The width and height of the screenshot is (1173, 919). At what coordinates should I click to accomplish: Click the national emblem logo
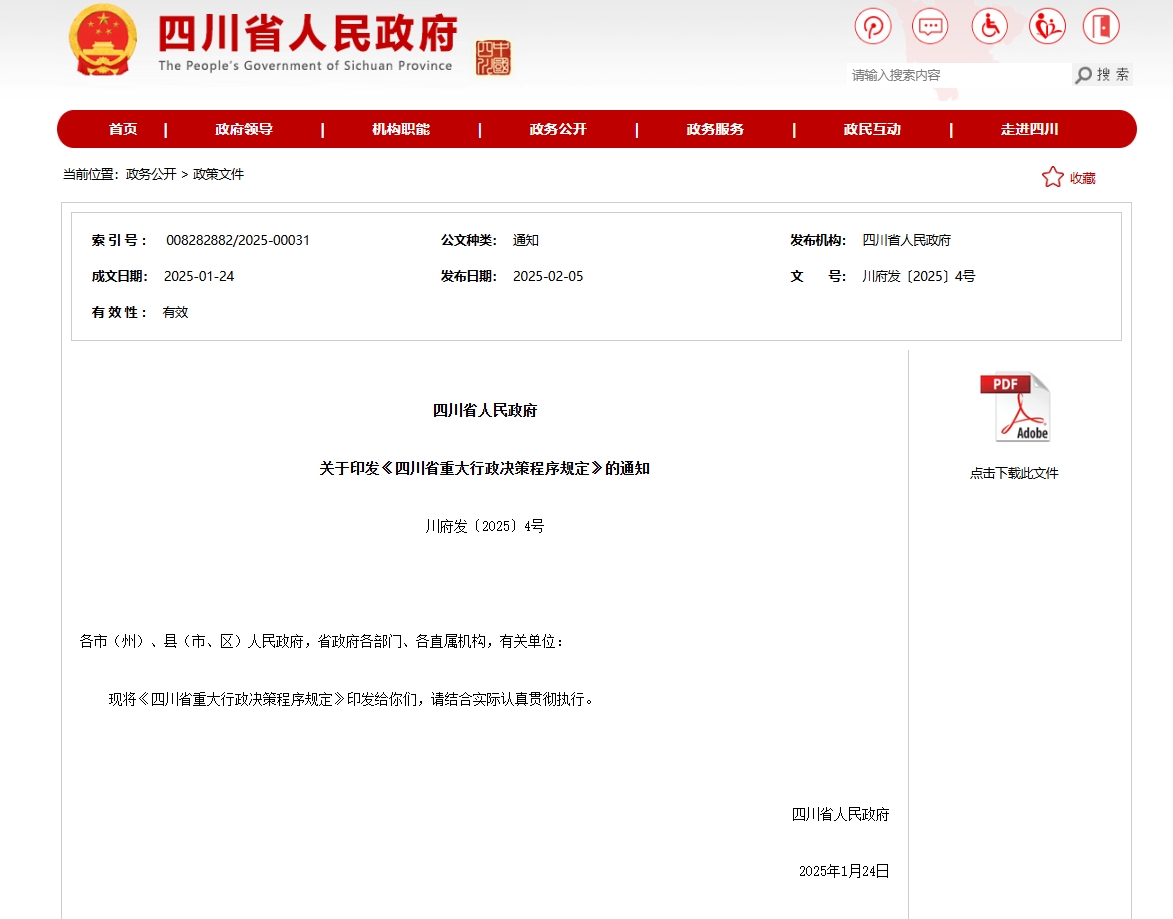101,41
